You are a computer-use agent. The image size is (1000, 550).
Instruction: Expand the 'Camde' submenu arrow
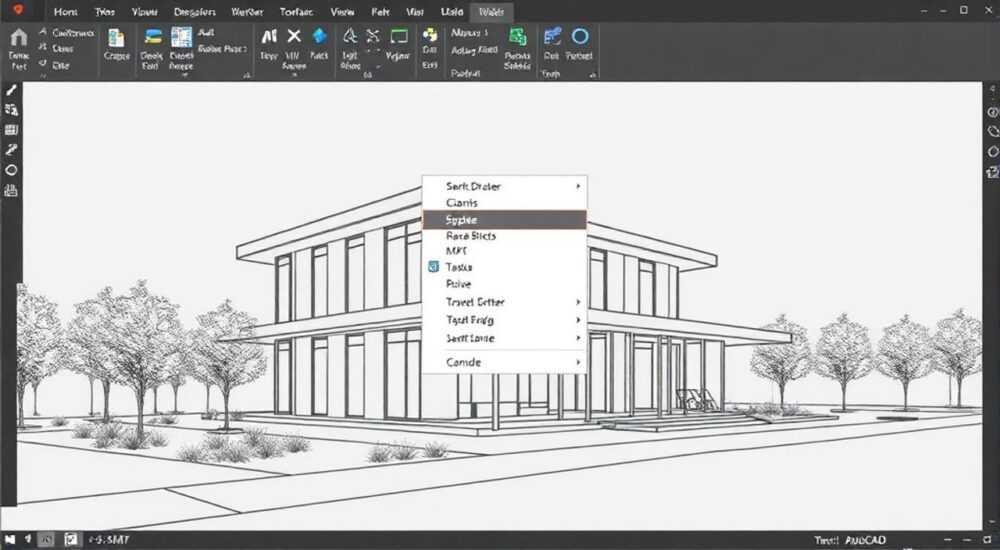578,362
